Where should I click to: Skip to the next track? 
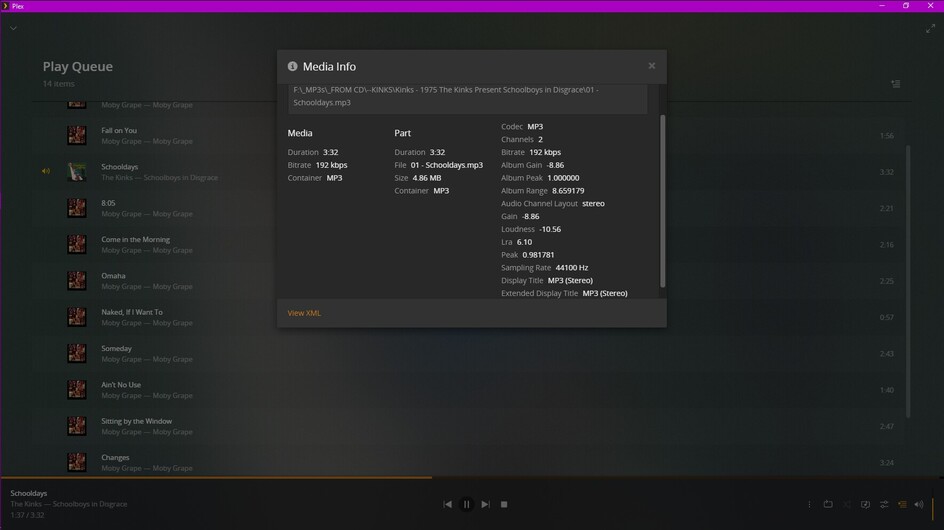pos(485,504)
